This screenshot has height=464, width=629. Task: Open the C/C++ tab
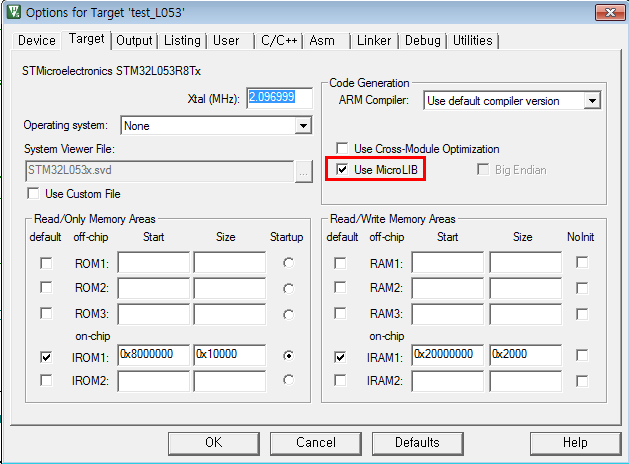[279, 41]
